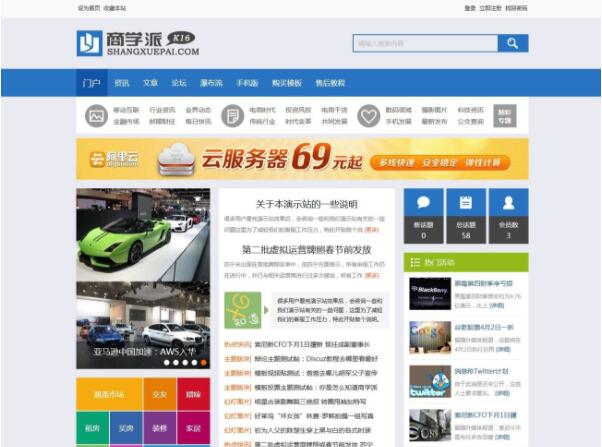Open the 好莱坞 "坏女孩" news list item

point(314,416)
